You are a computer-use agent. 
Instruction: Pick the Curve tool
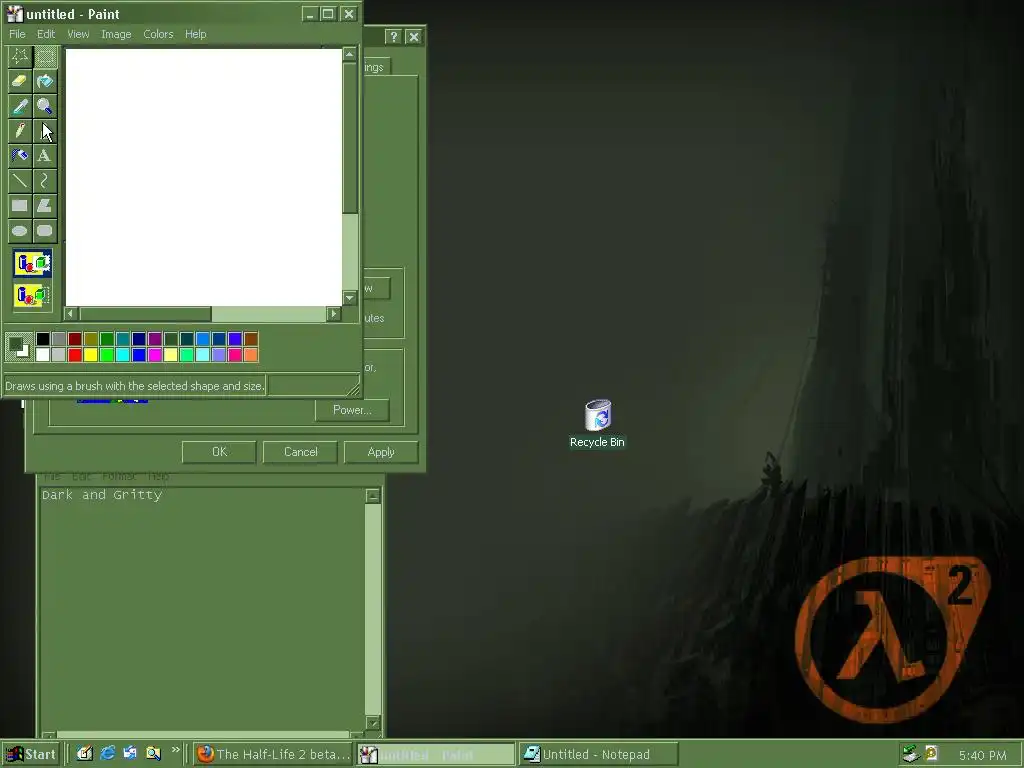pyautogui.click(x=45, y=180)
